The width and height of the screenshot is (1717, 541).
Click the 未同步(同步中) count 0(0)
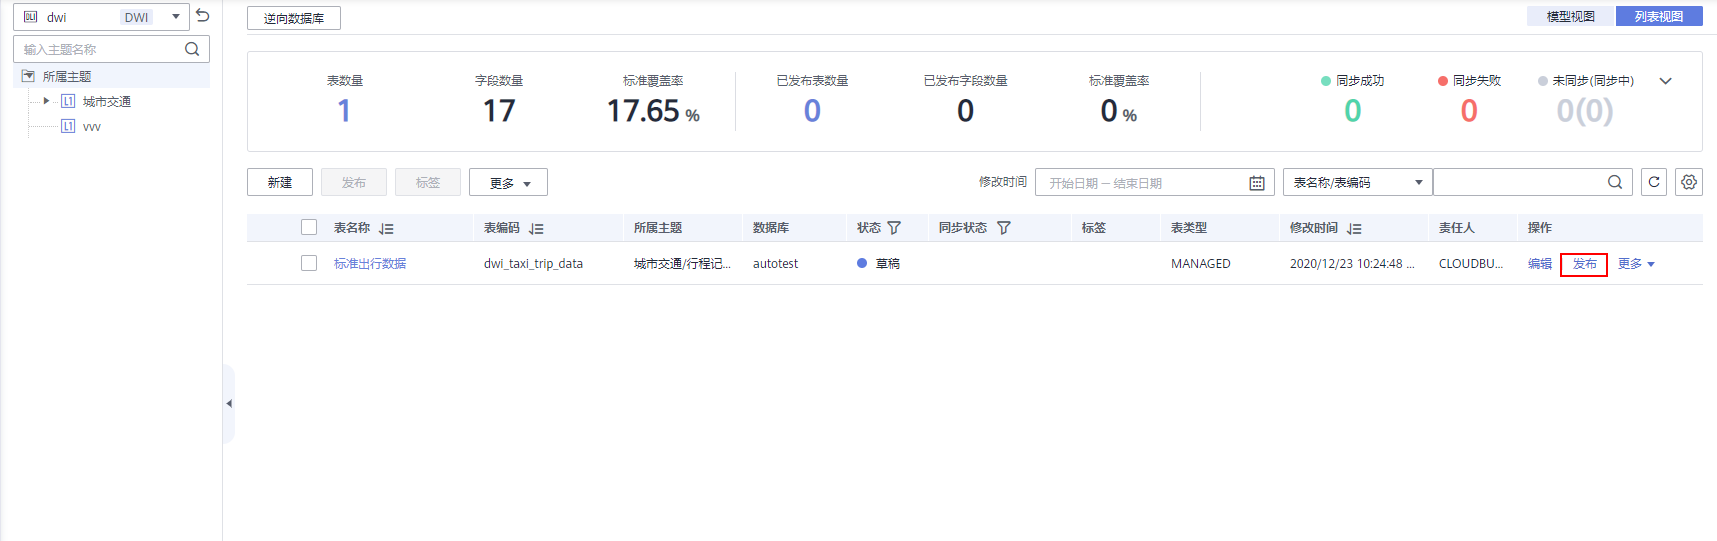click(1585, 111)
